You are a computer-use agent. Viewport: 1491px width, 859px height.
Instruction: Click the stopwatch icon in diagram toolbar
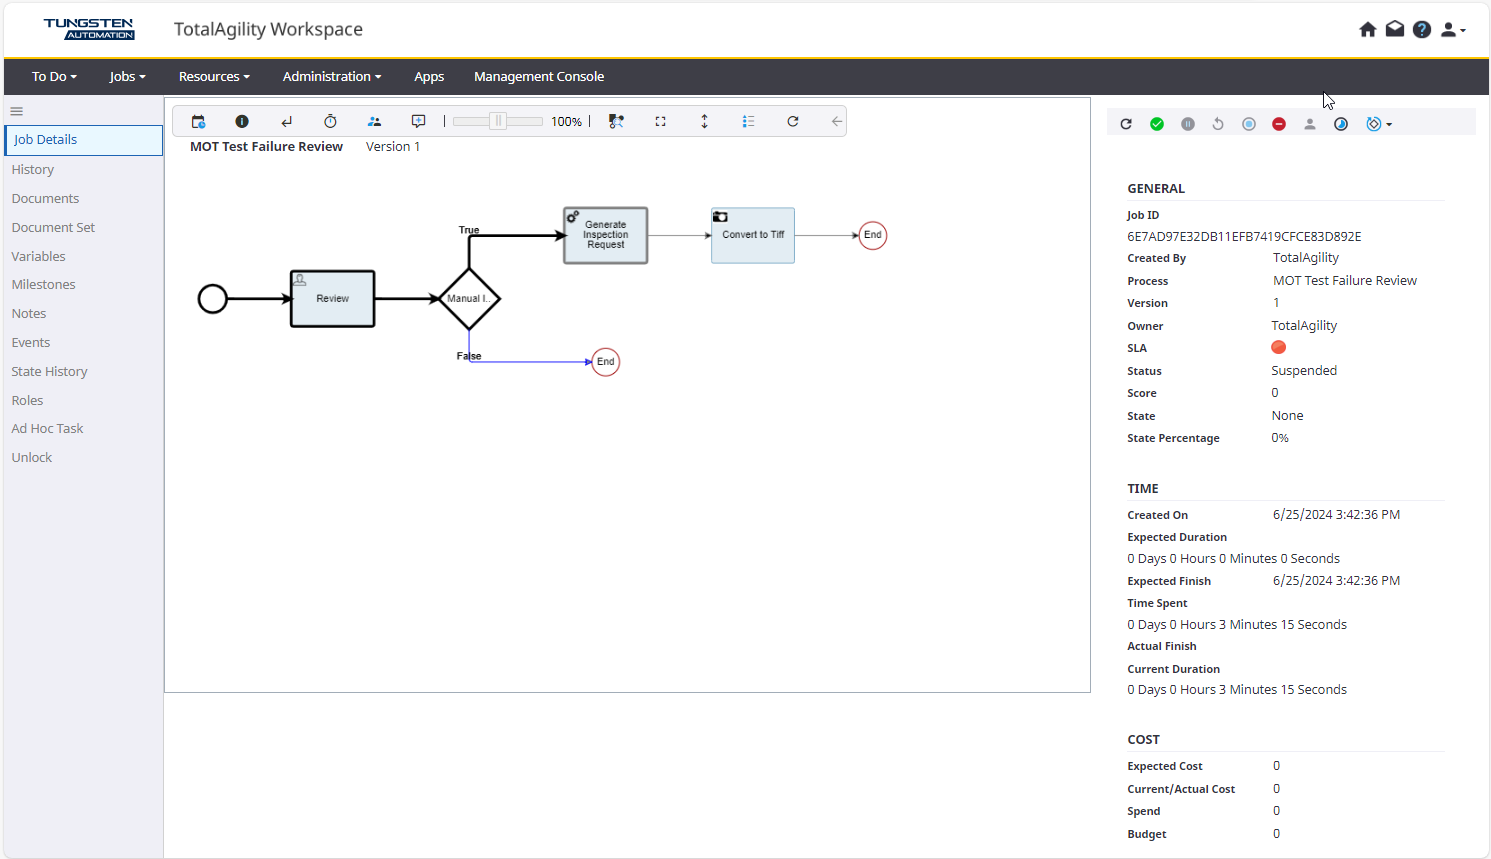coord(330,122)
